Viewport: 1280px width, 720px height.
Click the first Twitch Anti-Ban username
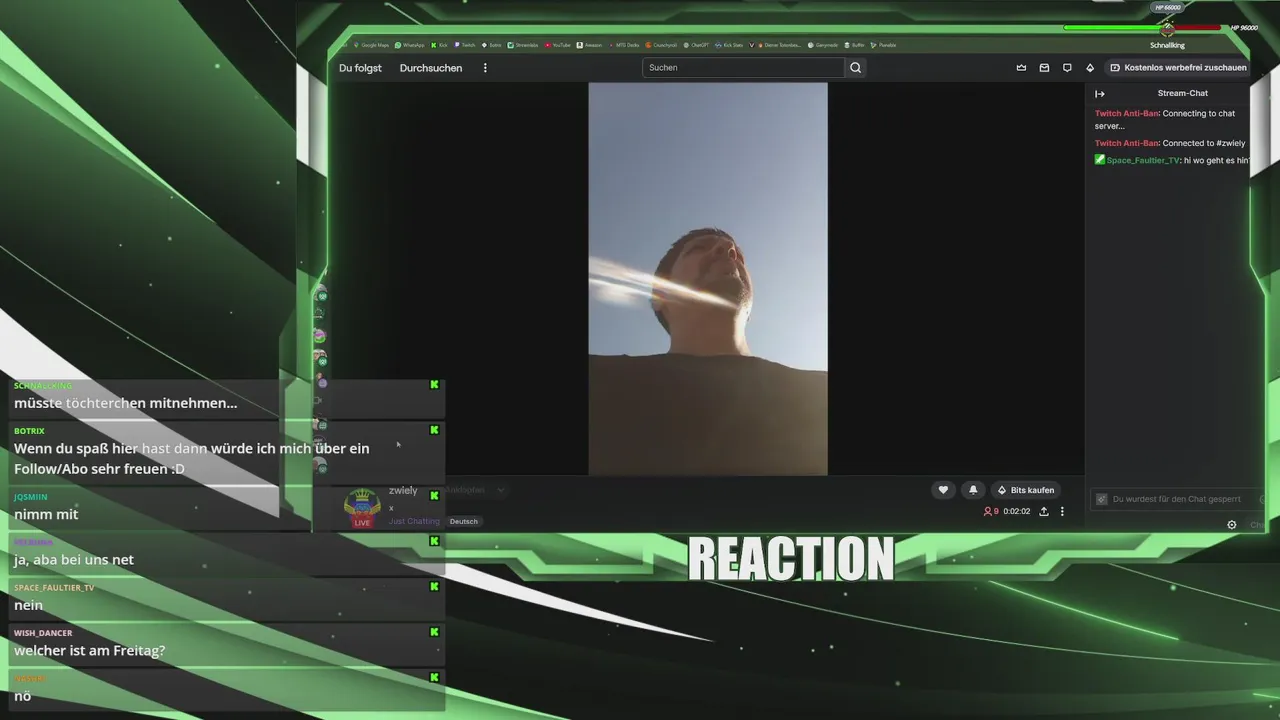coord(1126,114)
